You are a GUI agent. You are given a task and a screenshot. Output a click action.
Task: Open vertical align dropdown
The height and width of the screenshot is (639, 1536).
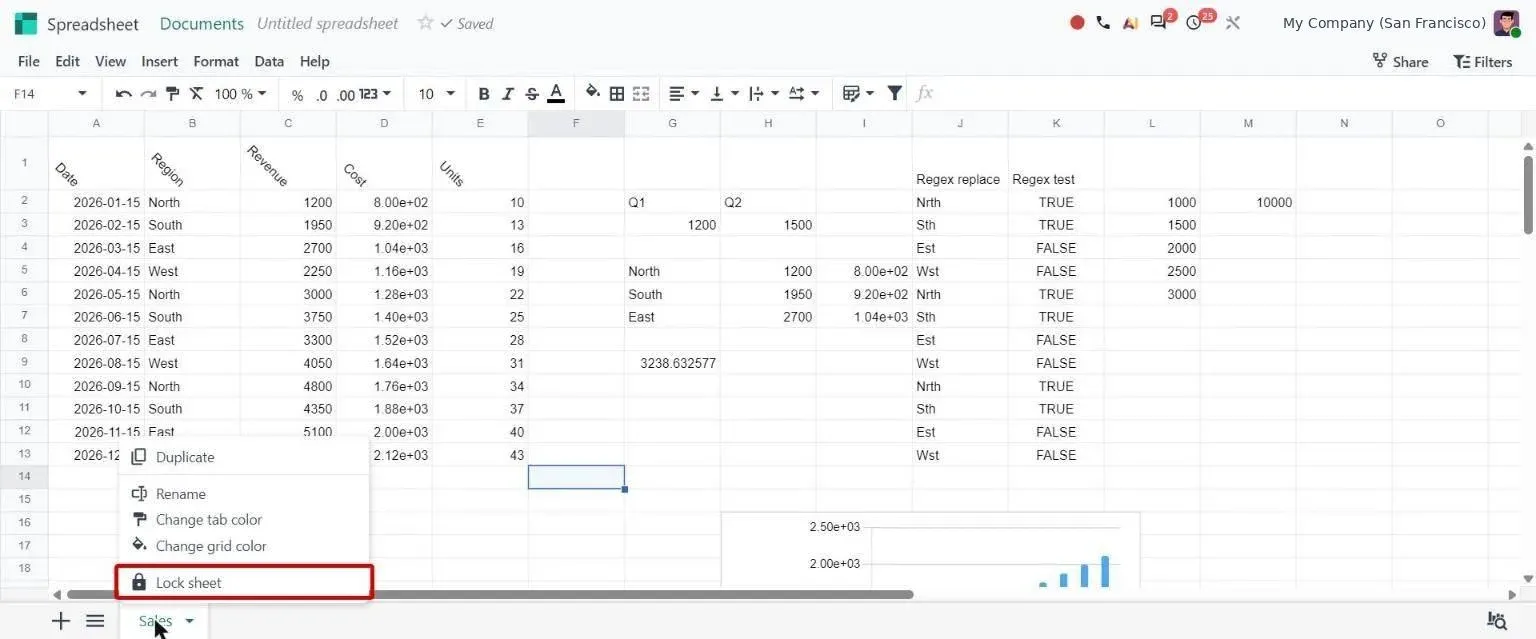click(x=724, y=94)
